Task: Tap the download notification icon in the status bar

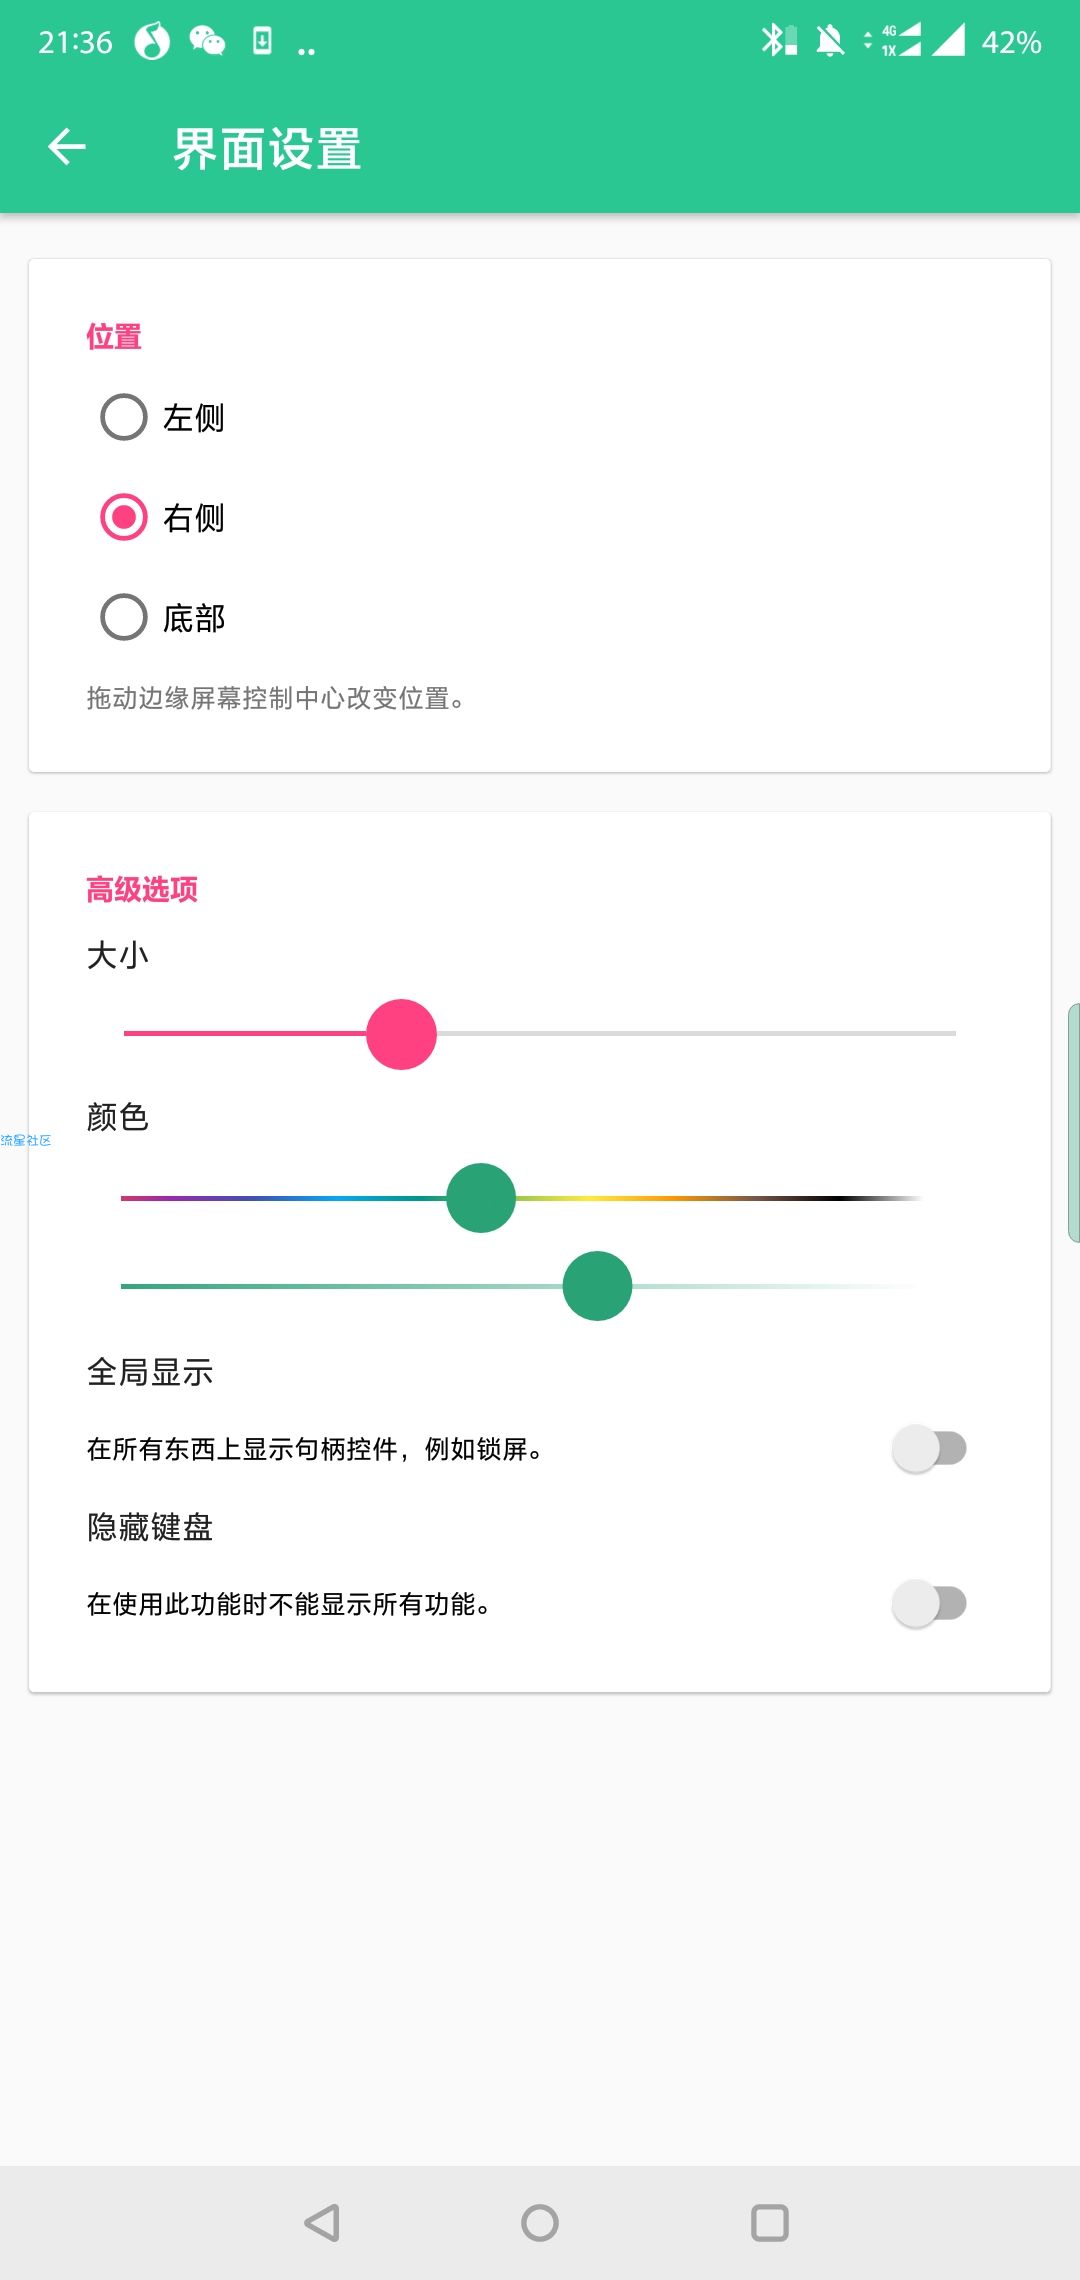Action: 262,41
